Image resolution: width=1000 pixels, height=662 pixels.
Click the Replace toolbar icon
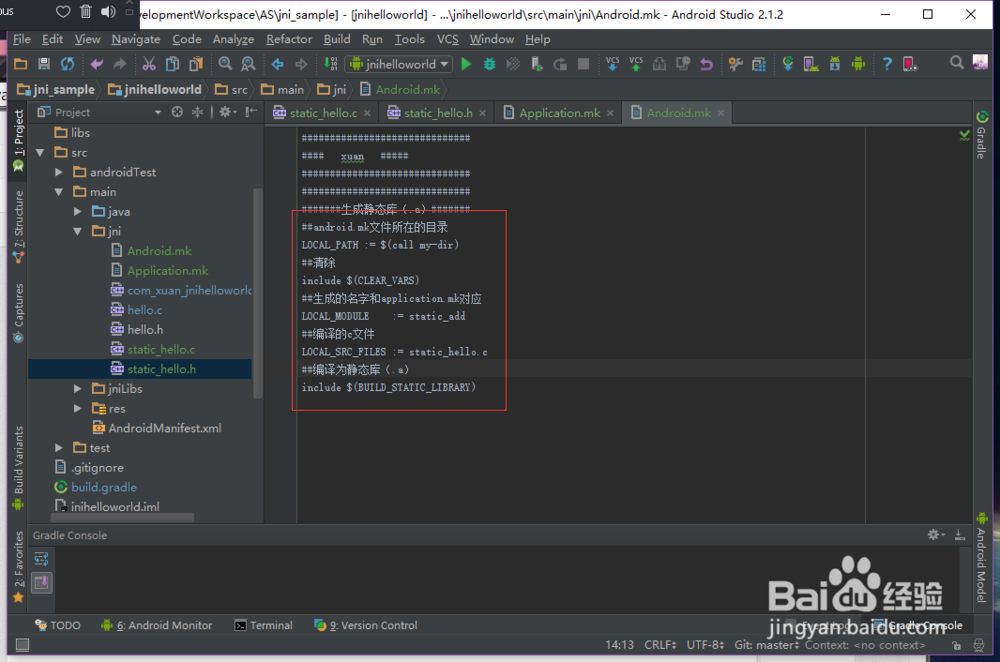pyautogui.click(x=248, y=64)
